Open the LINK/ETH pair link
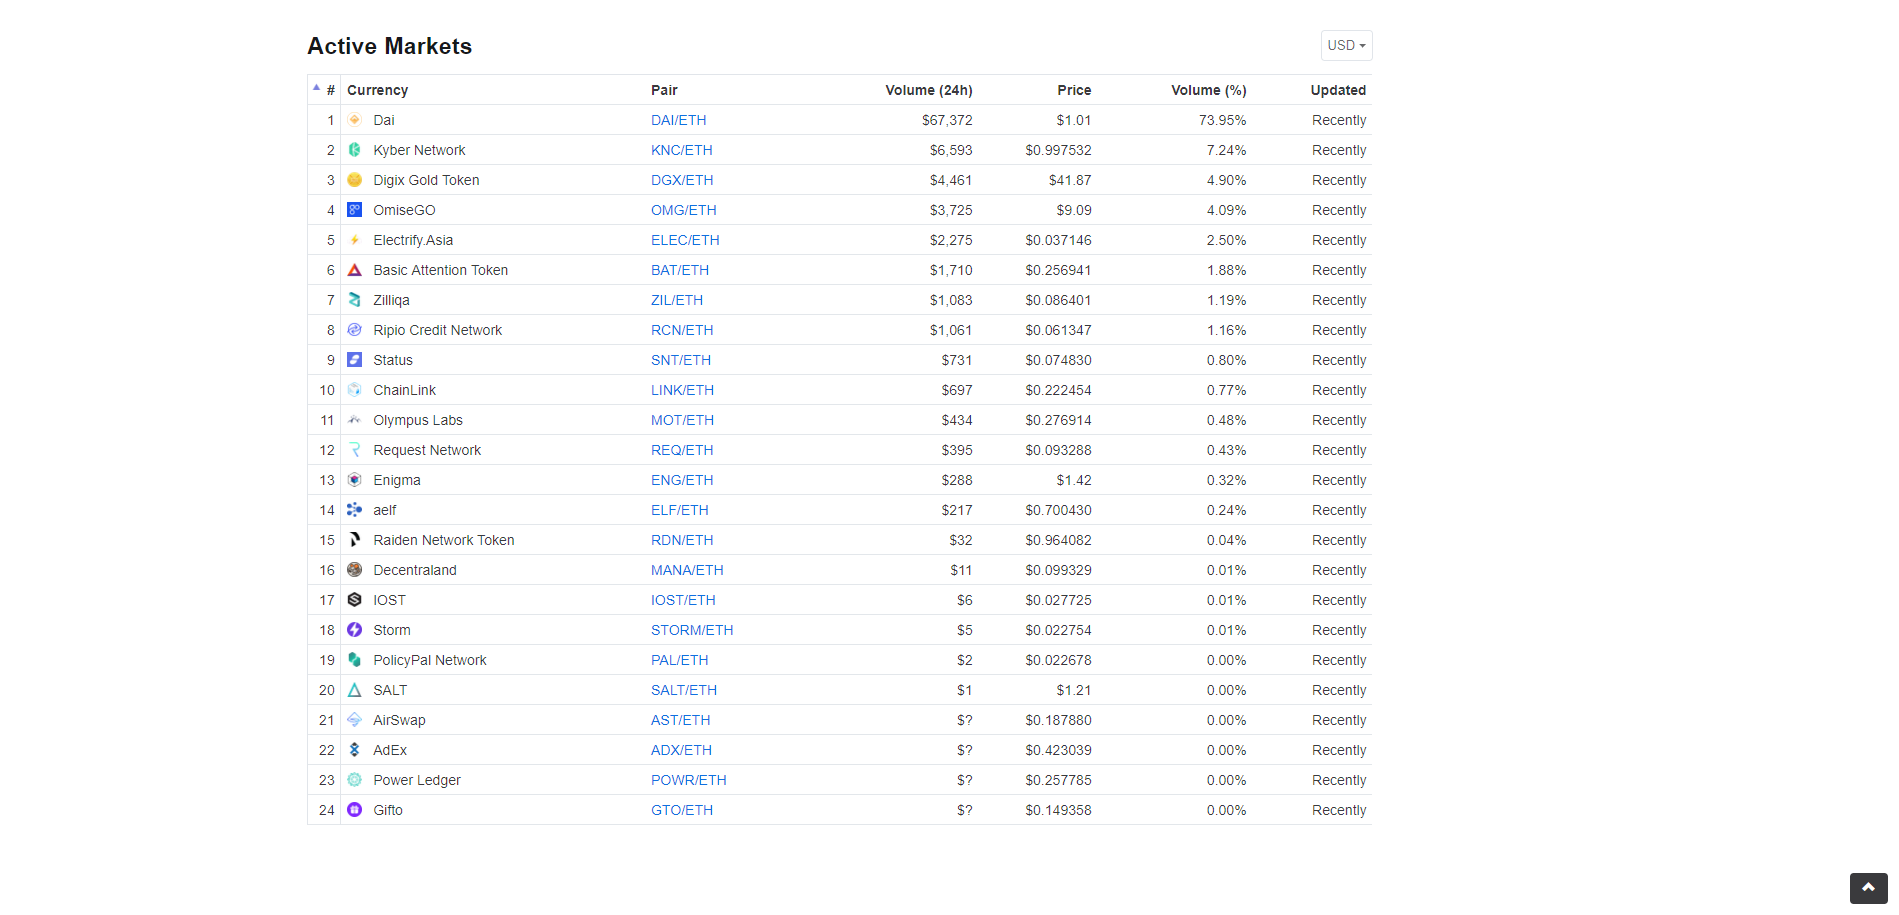1899x915 pixels. click(682, 390)
